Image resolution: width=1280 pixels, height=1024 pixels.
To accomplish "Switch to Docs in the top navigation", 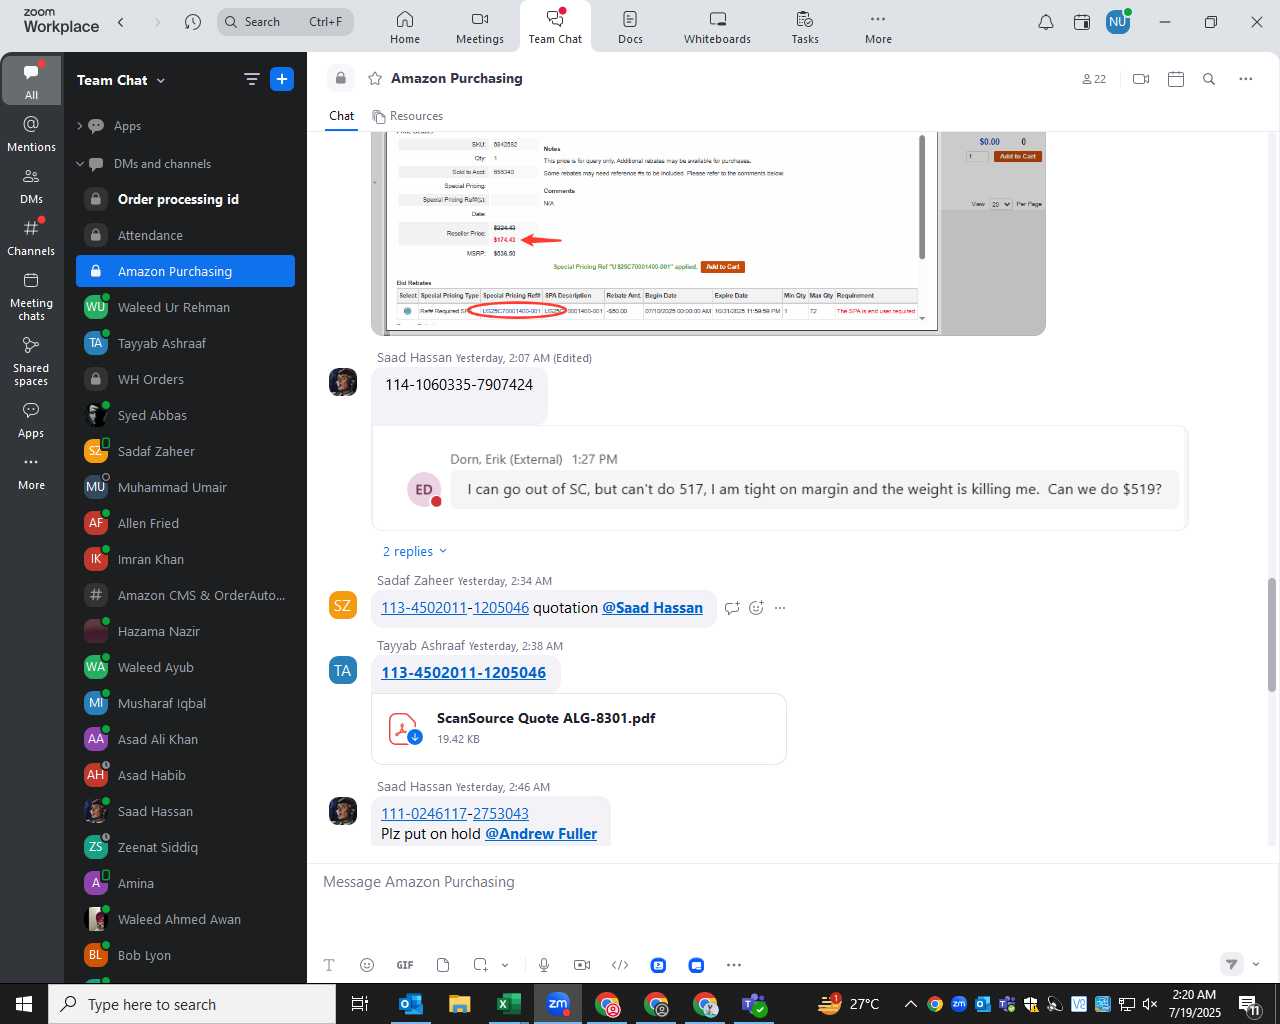I will click(630, 27).
